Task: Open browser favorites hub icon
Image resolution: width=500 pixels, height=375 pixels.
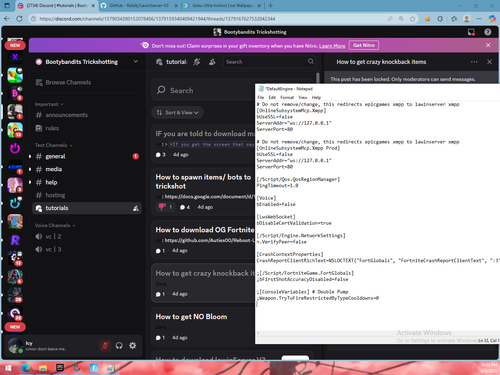Action: pyautogui.click(x=454, y=19)
